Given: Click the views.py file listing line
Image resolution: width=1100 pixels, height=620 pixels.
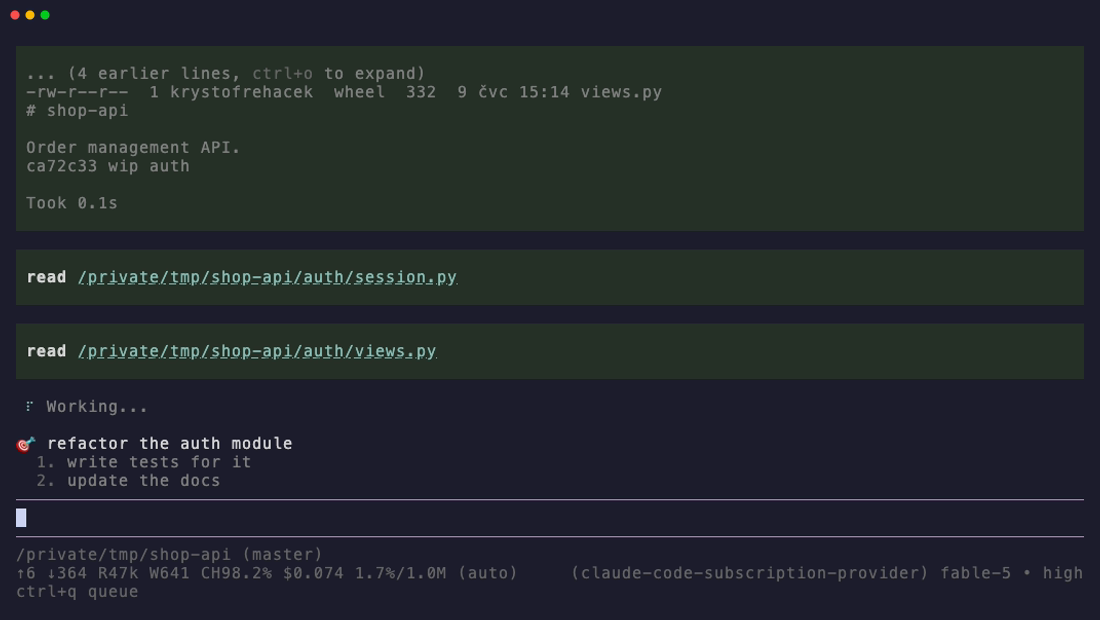Looking at the screenshot, I should click(344, 92).
